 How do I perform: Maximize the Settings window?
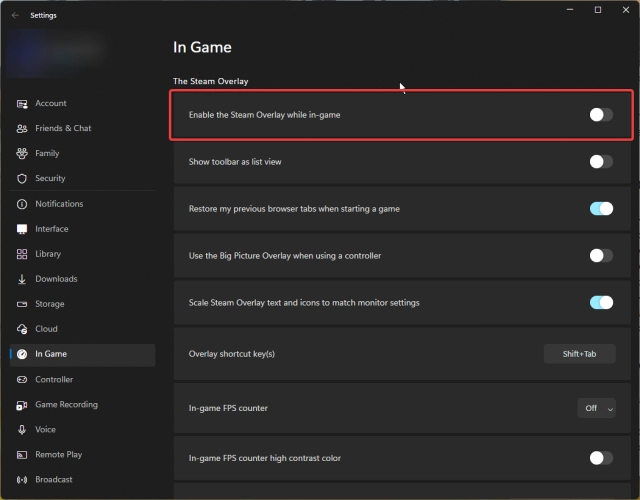tap(598, 10)
